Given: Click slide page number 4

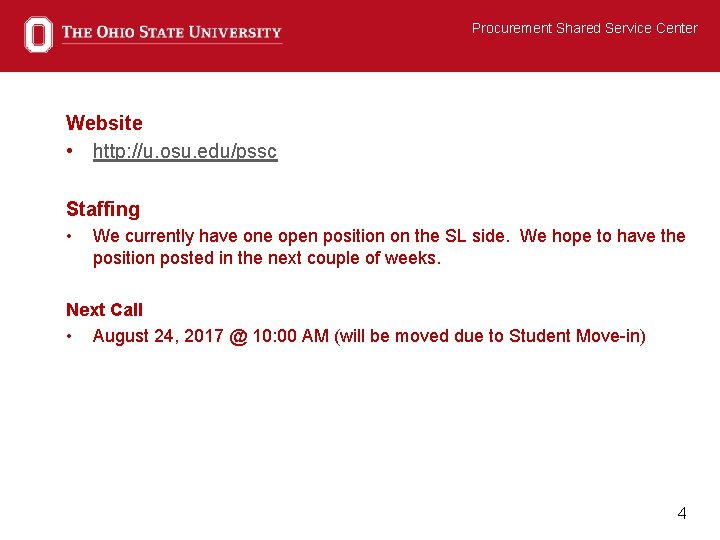Looking at the screenshot, I should [x=682, y=513].
